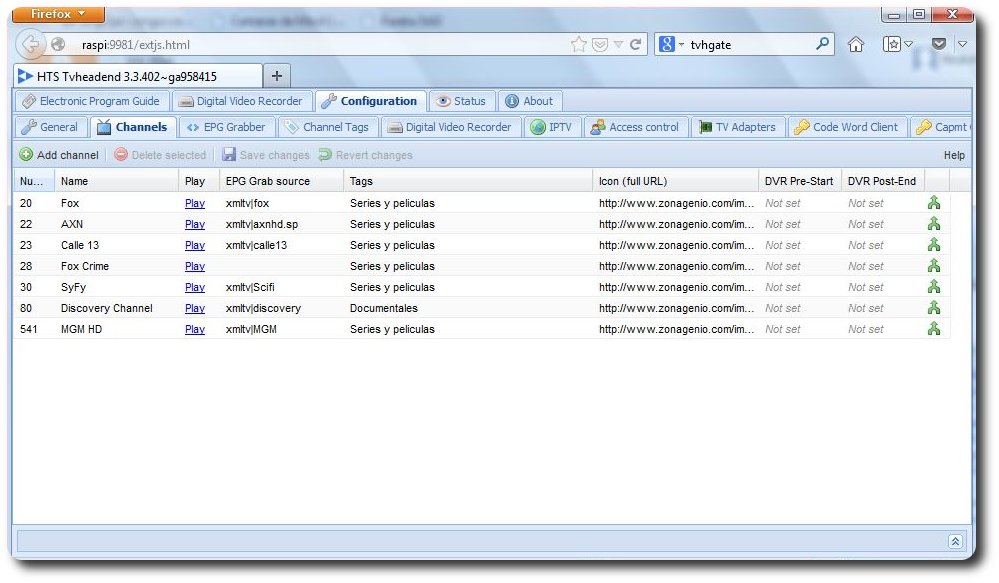Reload the page with the refresh icon

(635, 45)
